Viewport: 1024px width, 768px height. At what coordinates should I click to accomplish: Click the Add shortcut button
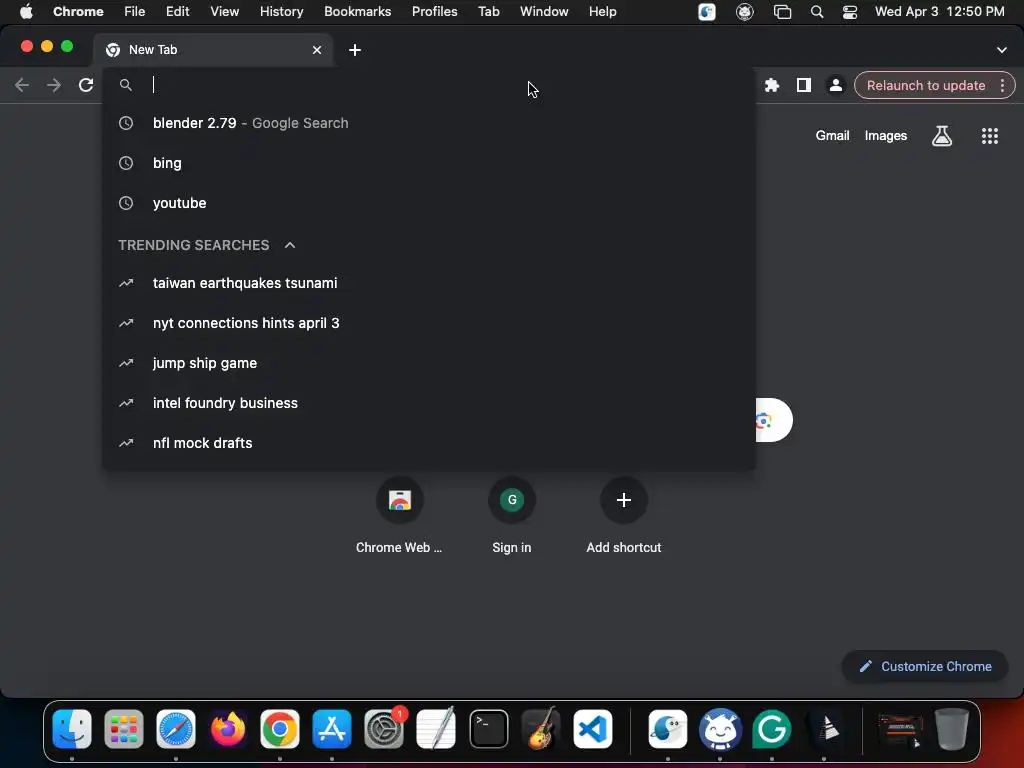[624, 516]
